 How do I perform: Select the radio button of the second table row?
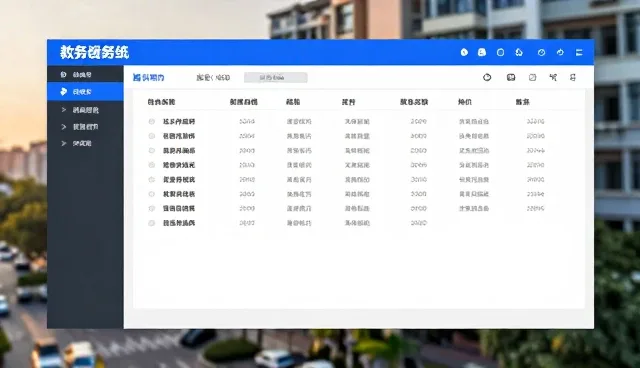coord(151,136)
